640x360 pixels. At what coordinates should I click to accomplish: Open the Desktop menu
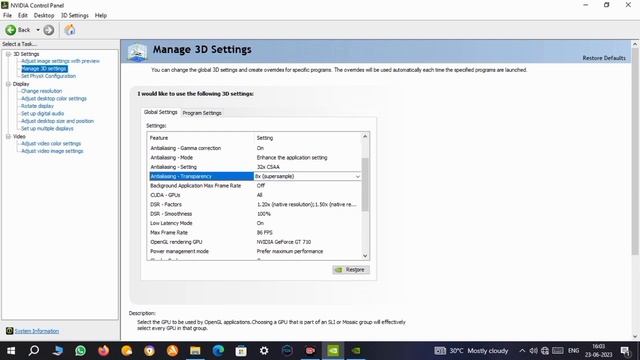tap(44, 16)
